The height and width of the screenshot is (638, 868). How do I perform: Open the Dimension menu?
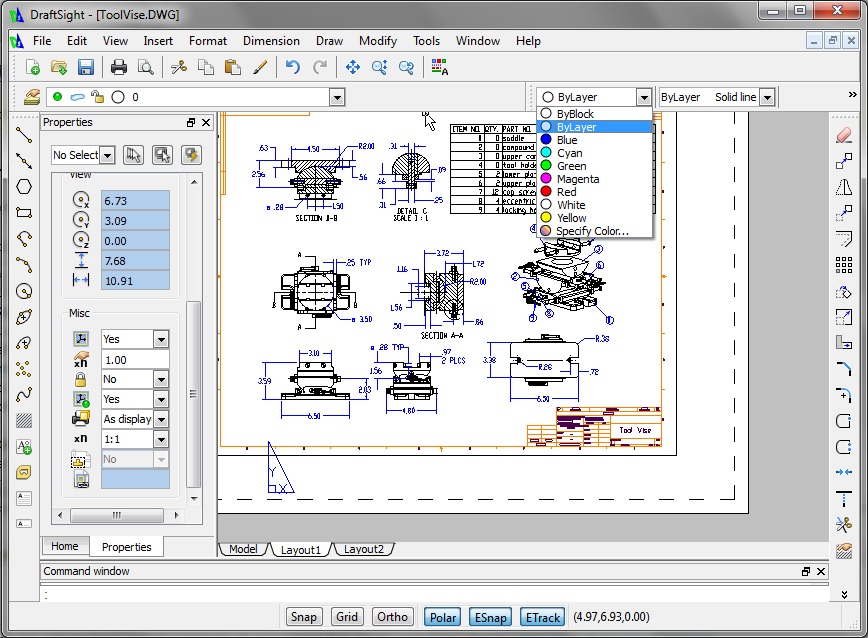[271, 41]
